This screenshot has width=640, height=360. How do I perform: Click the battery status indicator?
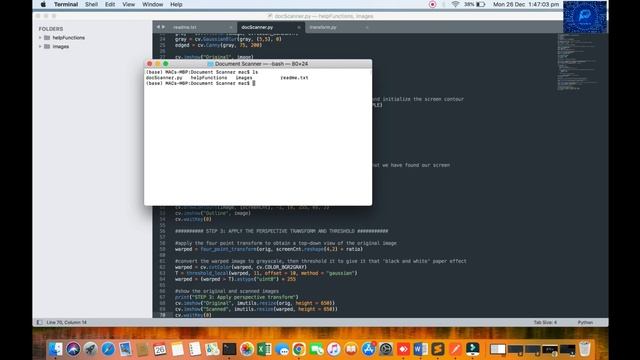tap(475, 4)
